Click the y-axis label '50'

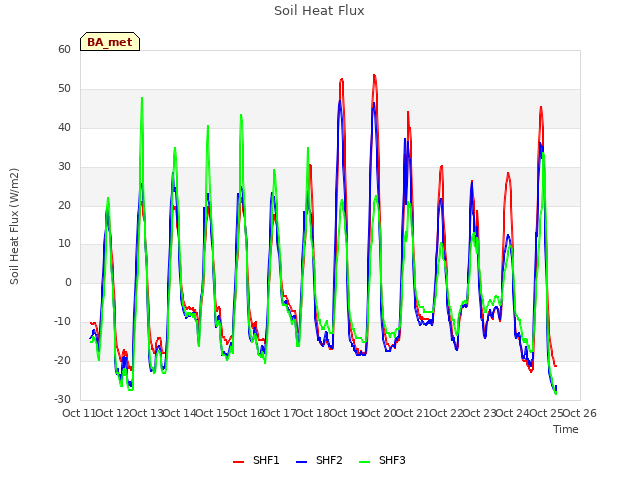[x=64, y=89]
